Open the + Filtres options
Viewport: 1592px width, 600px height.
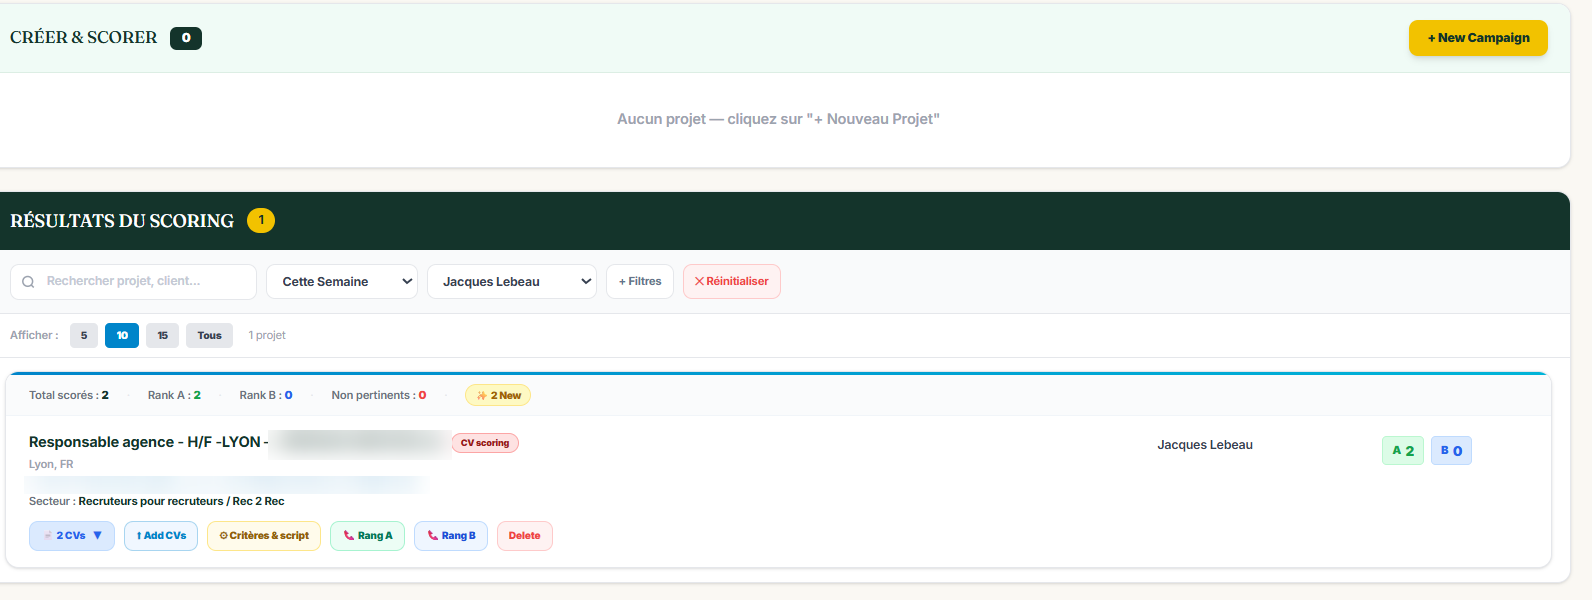[x=640, y=282]
